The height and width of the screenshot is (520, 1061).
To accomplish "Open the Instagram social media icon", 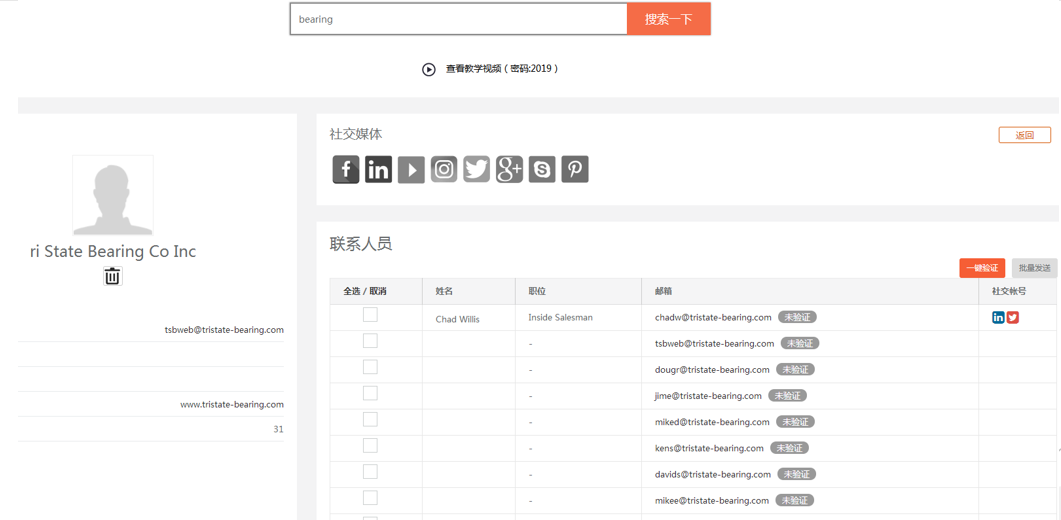I will click(x=444, y=169).
